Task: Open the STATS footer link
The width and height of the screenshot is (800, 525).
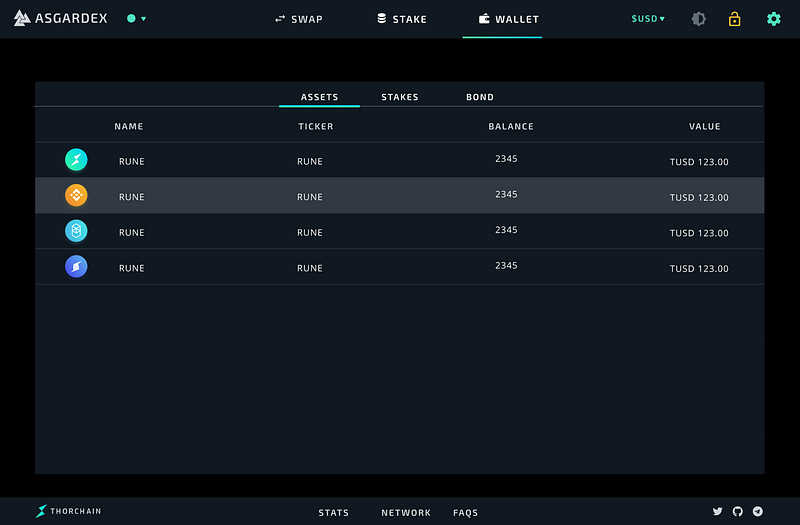Action: (x=334, y=513)
